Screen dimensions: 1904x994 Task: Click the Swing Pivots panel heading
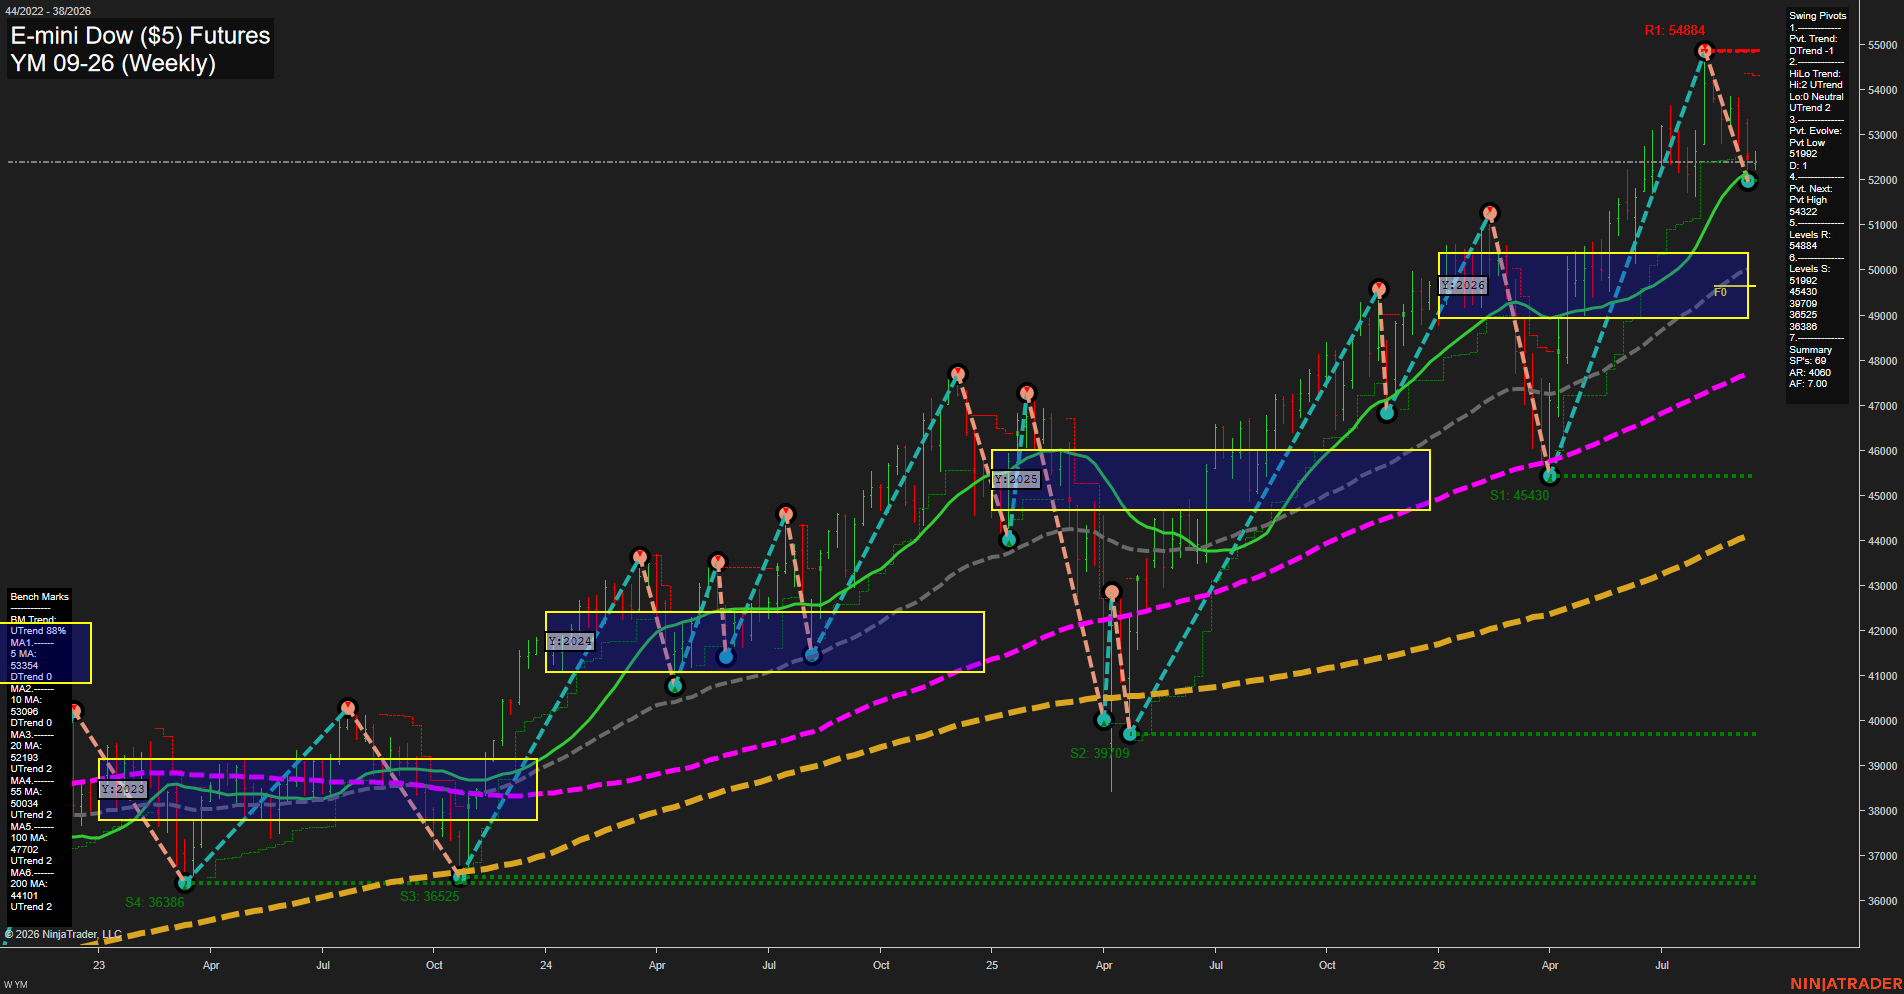click(x=1817, y=16)
